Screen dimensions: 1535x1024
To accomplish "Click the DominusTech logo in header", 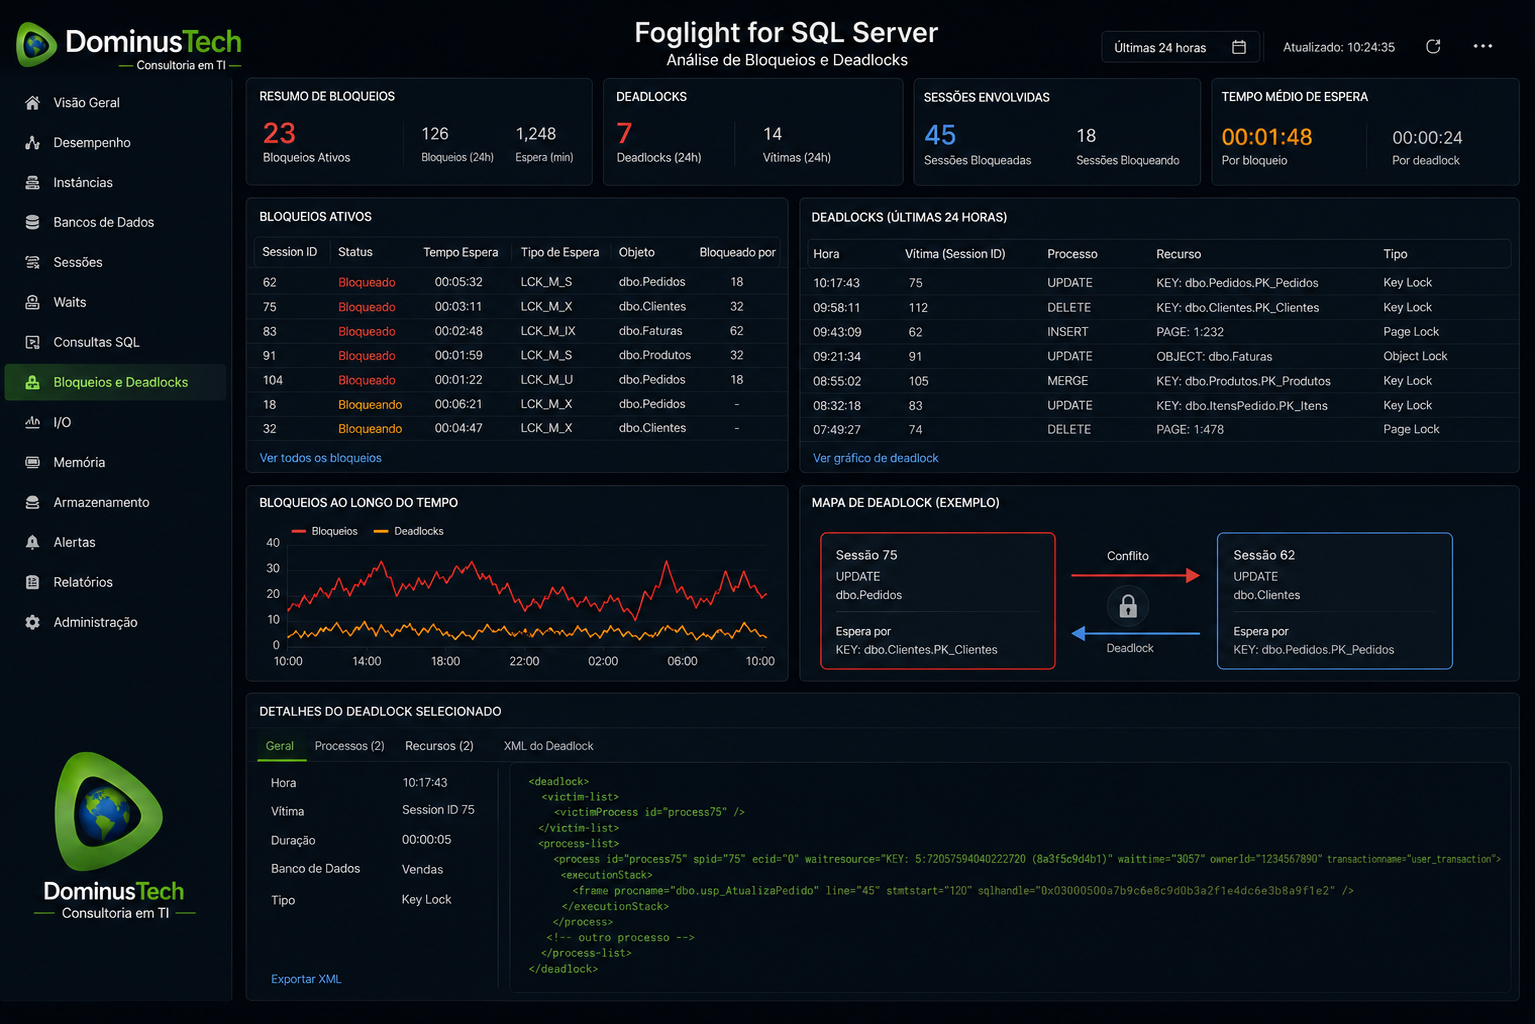I will (130, 45).
